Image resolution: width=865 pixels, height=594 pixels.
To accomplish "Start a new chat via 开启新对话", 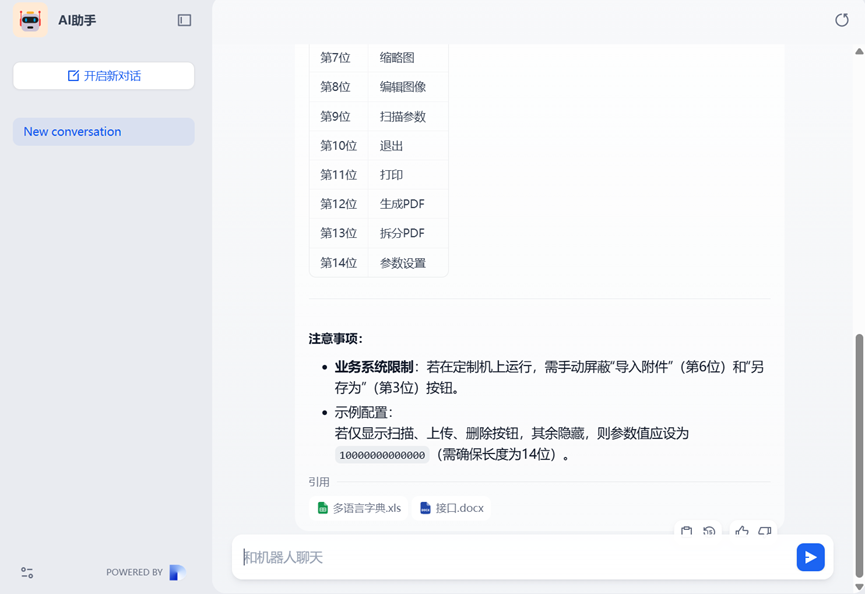I will coord(103,76).
